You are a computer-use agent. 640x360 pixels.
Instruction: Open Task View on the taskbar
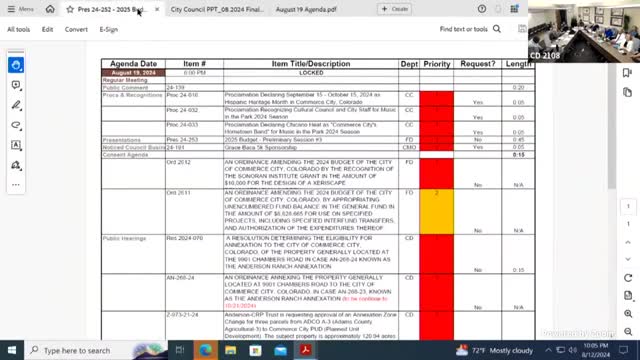coord(180,350)
